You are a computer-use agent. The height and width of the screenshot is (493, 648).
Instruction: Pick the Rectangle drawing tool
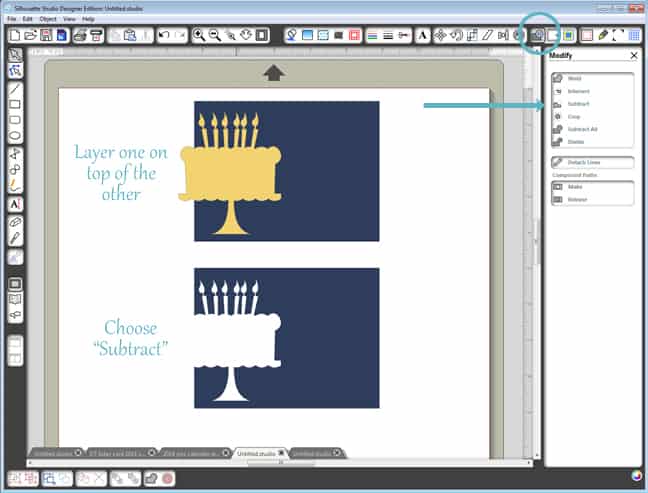click(x=15, y=104)
